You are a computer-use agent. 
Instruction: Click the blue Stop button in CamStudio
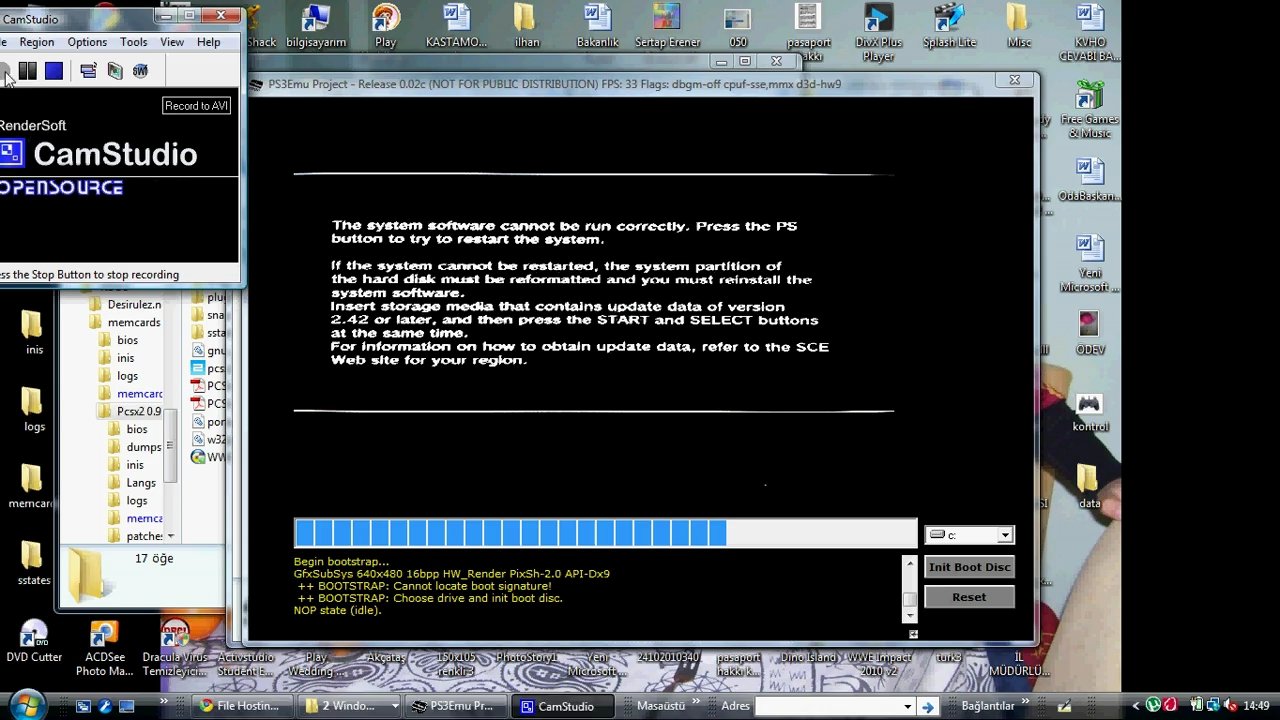(x=54, y=70)
